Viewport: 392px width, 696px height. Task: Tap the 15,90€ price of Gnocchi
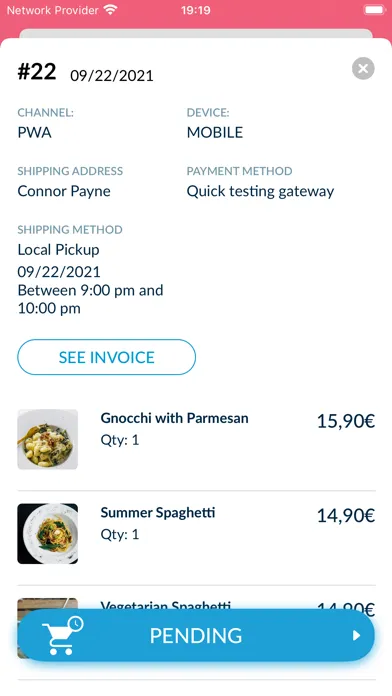[x=346, y=421]
